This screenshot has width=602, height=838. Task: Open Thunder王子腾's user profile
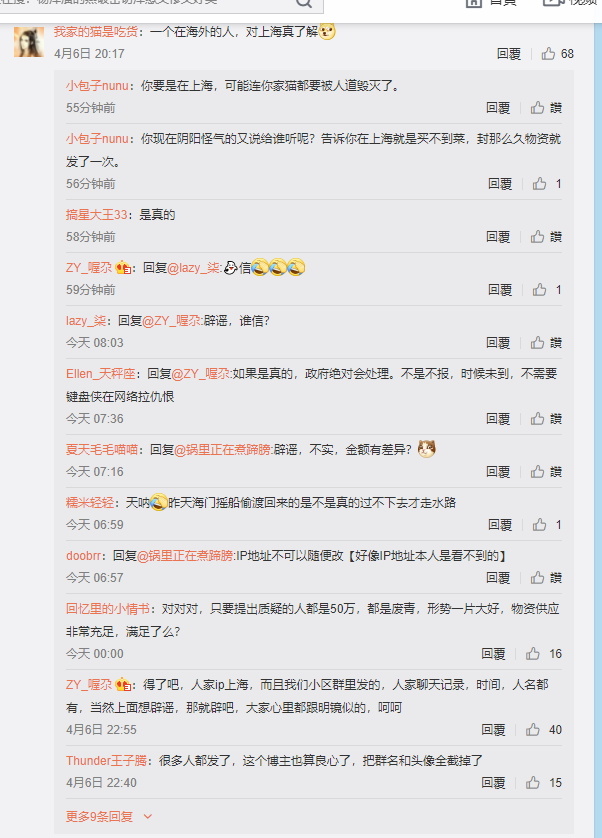106,761
